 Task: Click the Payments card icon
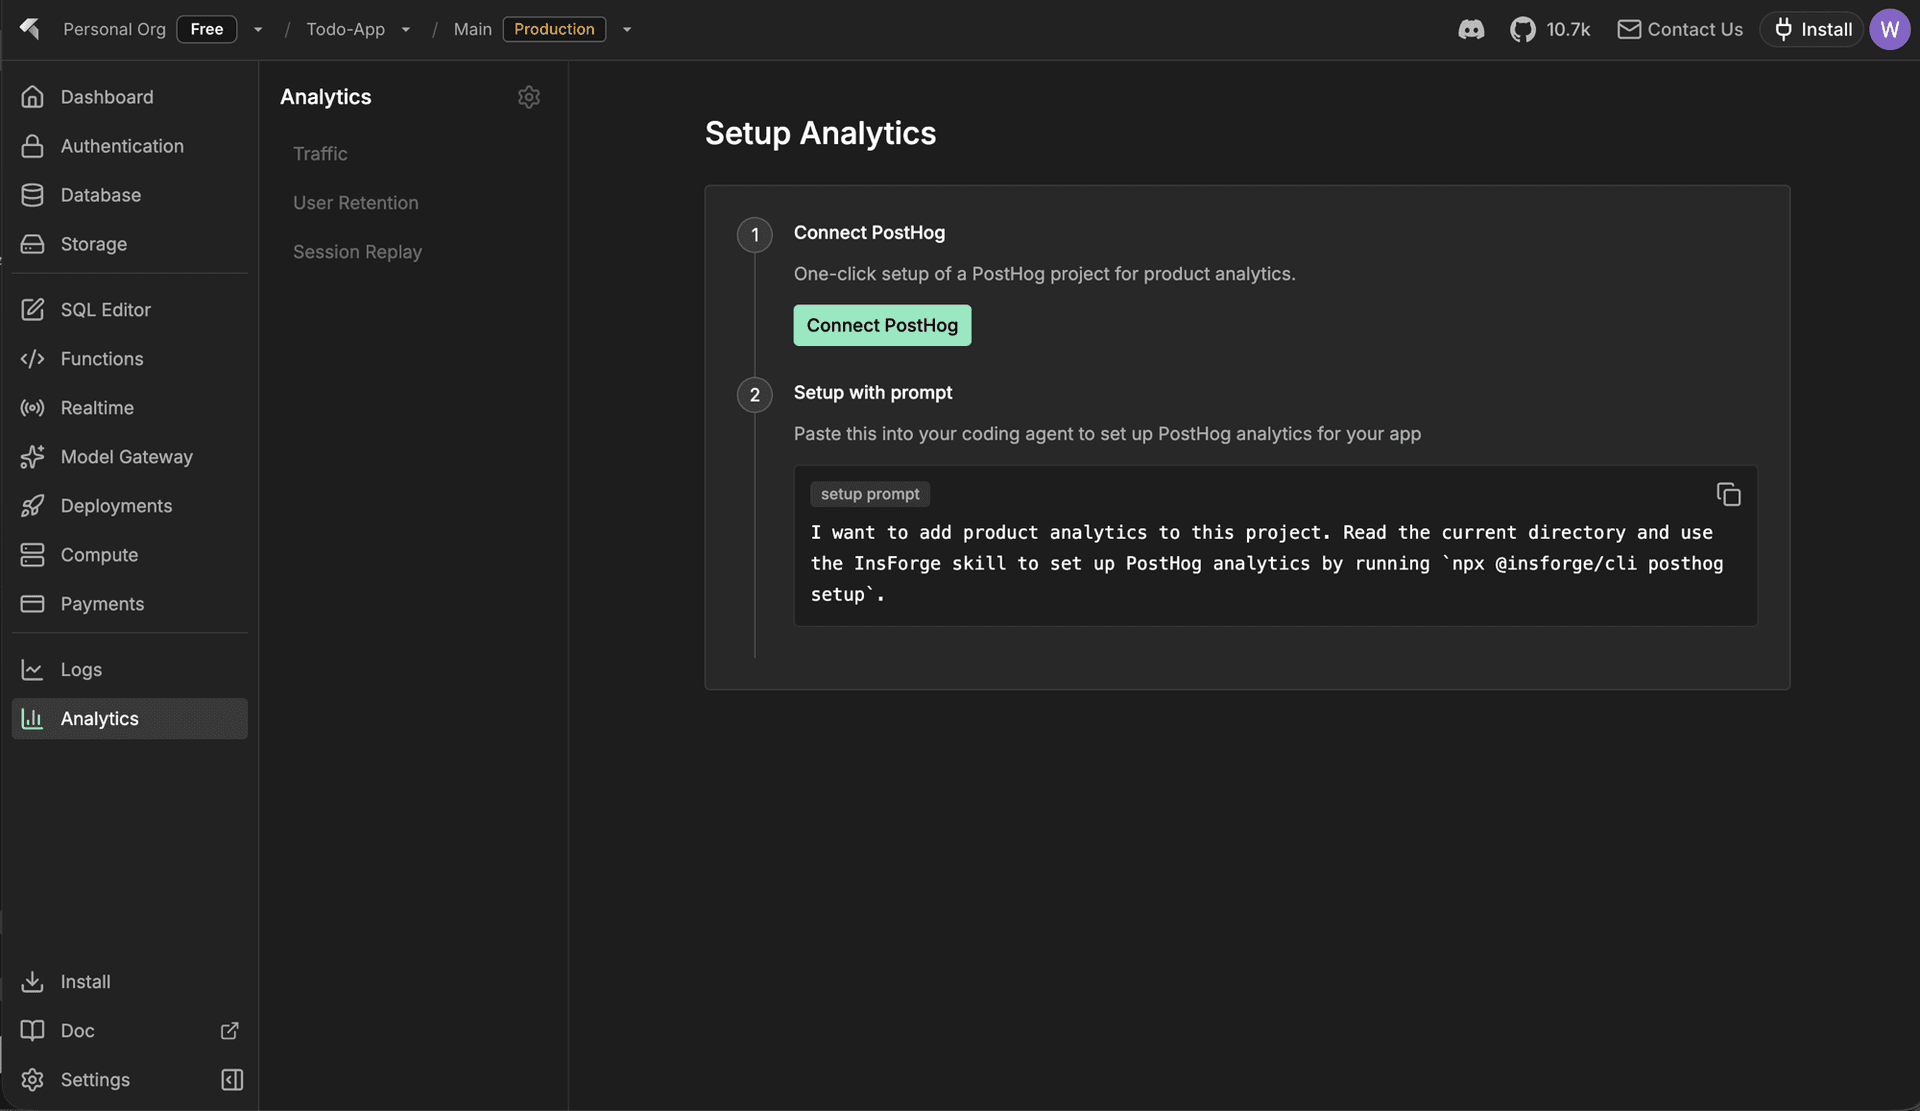(x=32, y=604)
